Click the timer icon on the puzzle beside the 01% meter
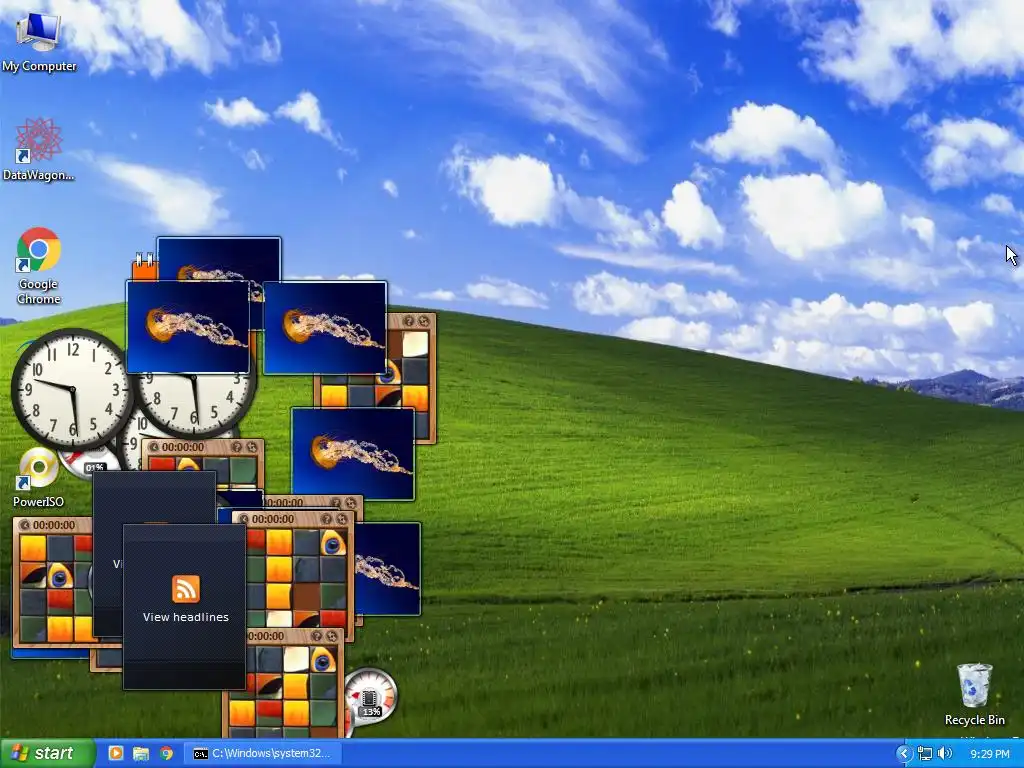 coord(154,447)
